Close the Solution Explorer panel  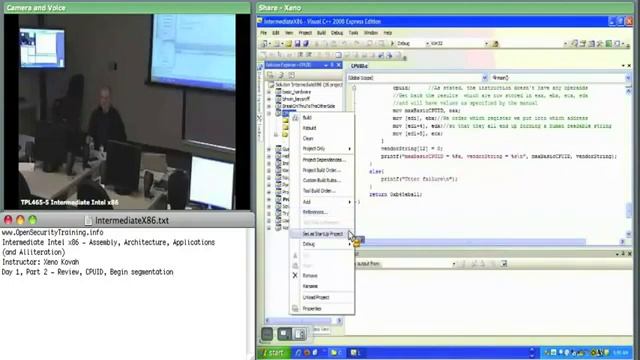(339, 65)
